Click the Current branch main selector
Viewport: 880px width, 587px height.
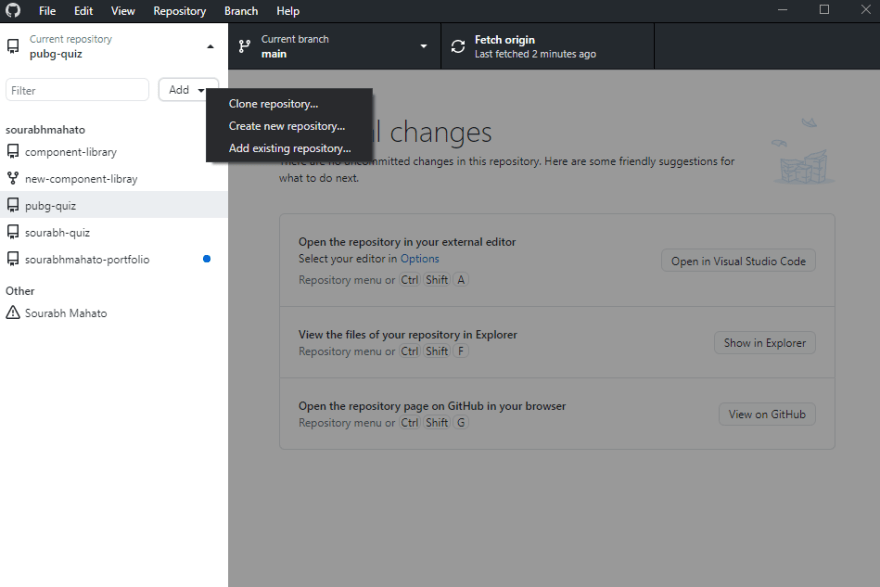click(334, 47)
